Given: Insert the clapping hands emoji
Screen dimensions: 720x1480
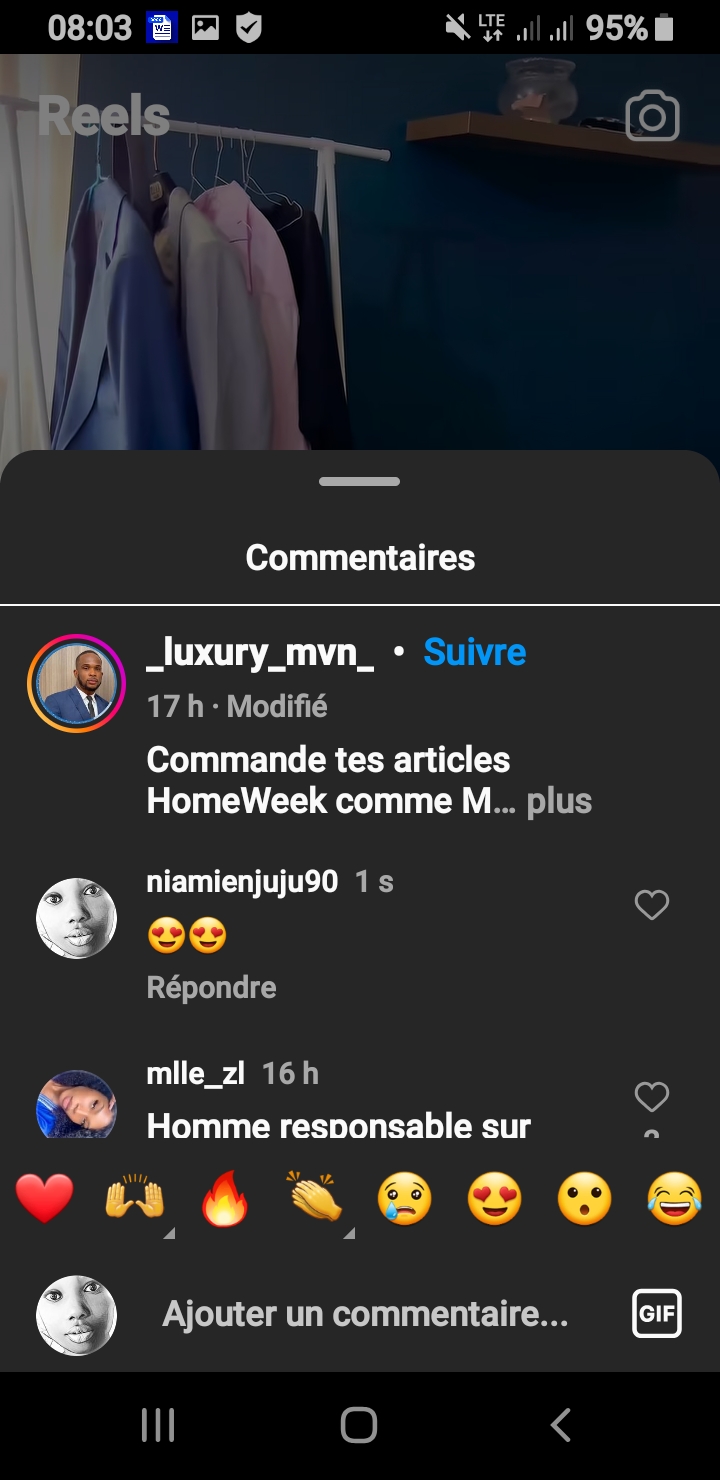Looking at the screenshot, I should click(x=315, y=1199).
